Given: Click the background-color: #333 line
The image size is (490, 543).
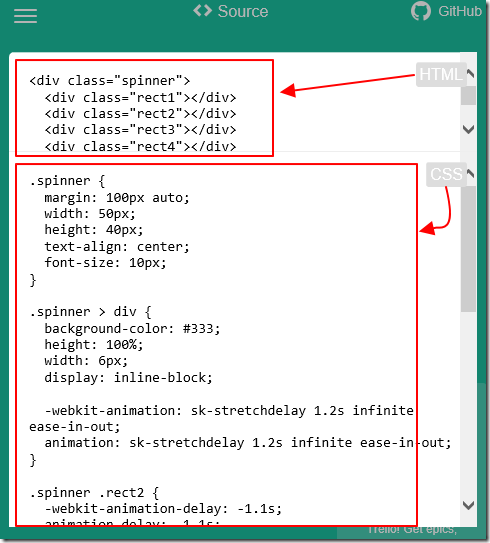Looking at the screenshot, I should pos(132,329).
